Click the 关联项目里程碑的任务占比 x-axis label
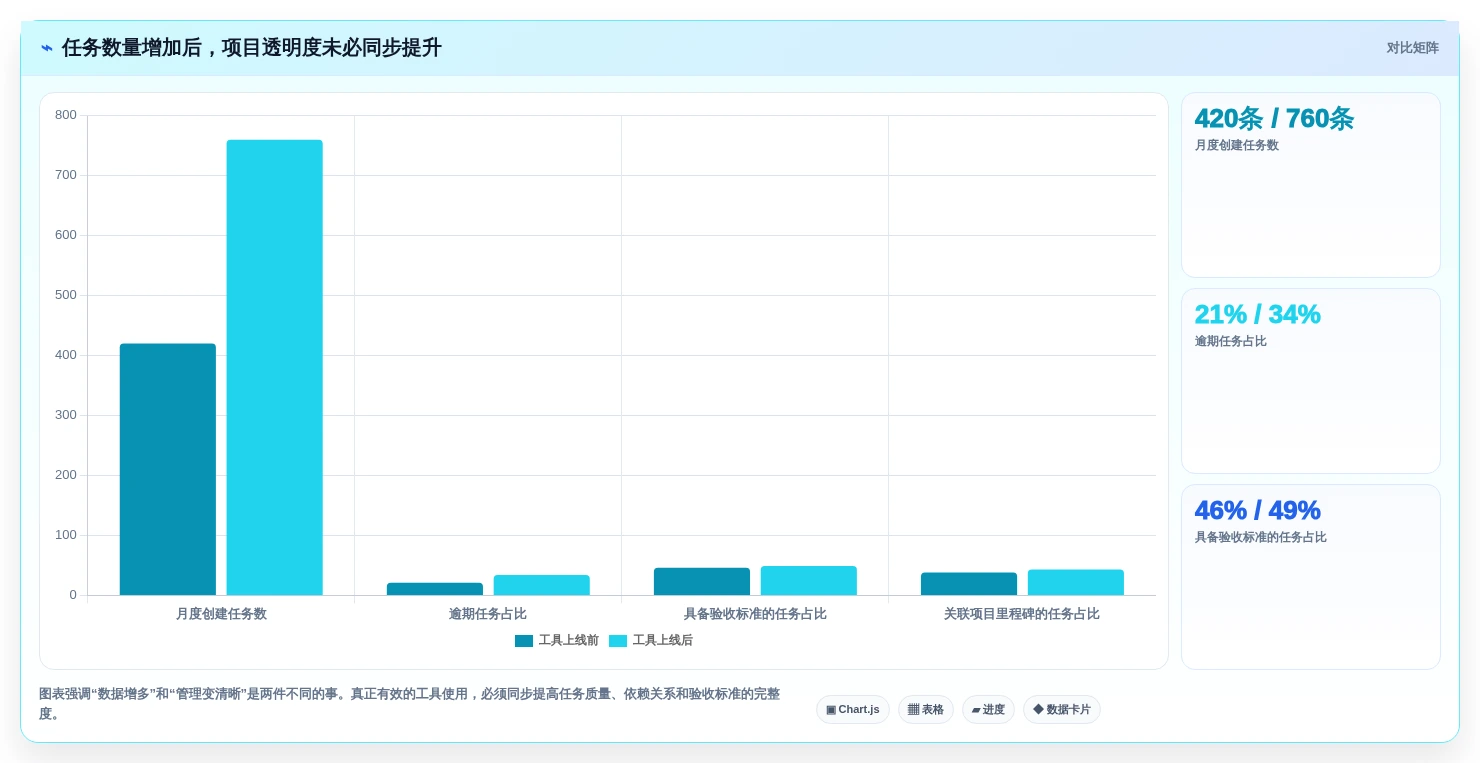1480x763 pixels. [x=1022, y=614]
